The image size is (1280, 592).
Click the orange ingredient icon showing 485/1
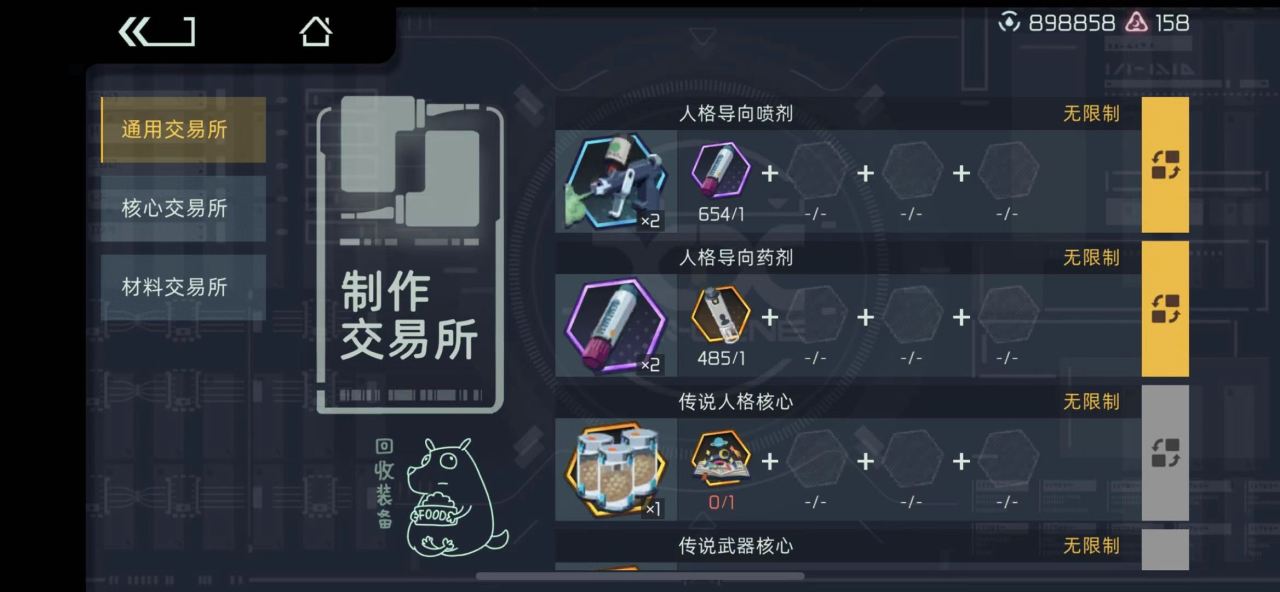click(721, 316)
